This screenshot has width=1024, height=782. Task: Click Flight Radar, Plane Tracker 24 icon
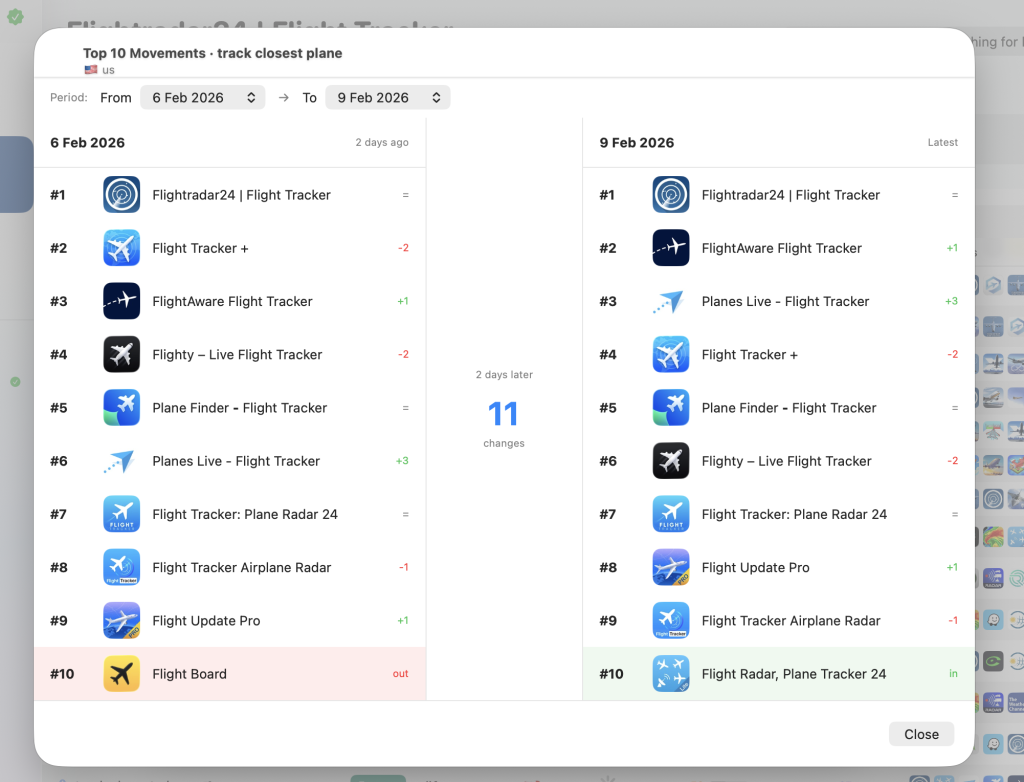click(x=671, y=674)
